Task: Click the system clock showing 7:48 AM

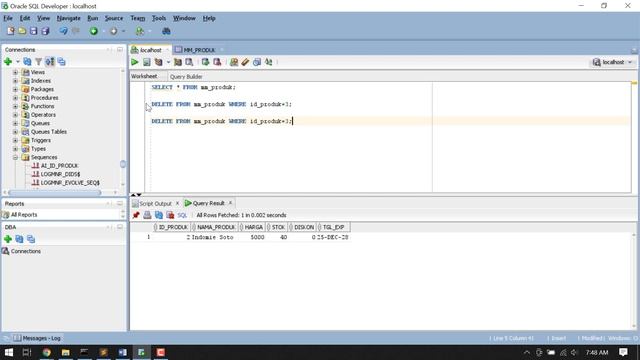Action: click(597, 352)
